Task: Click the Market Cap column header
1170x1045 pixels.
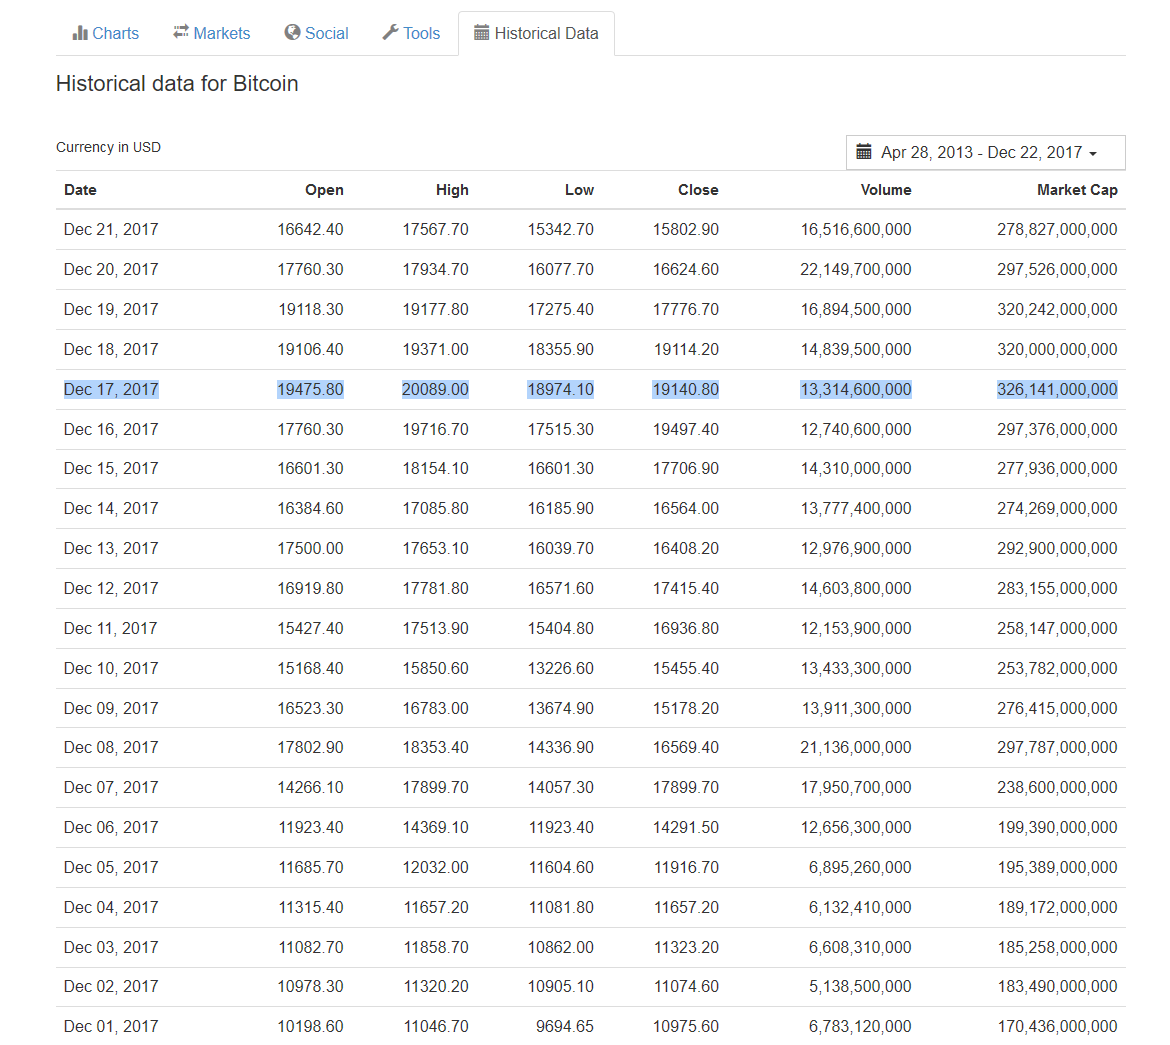Action: coord(1077,190)
